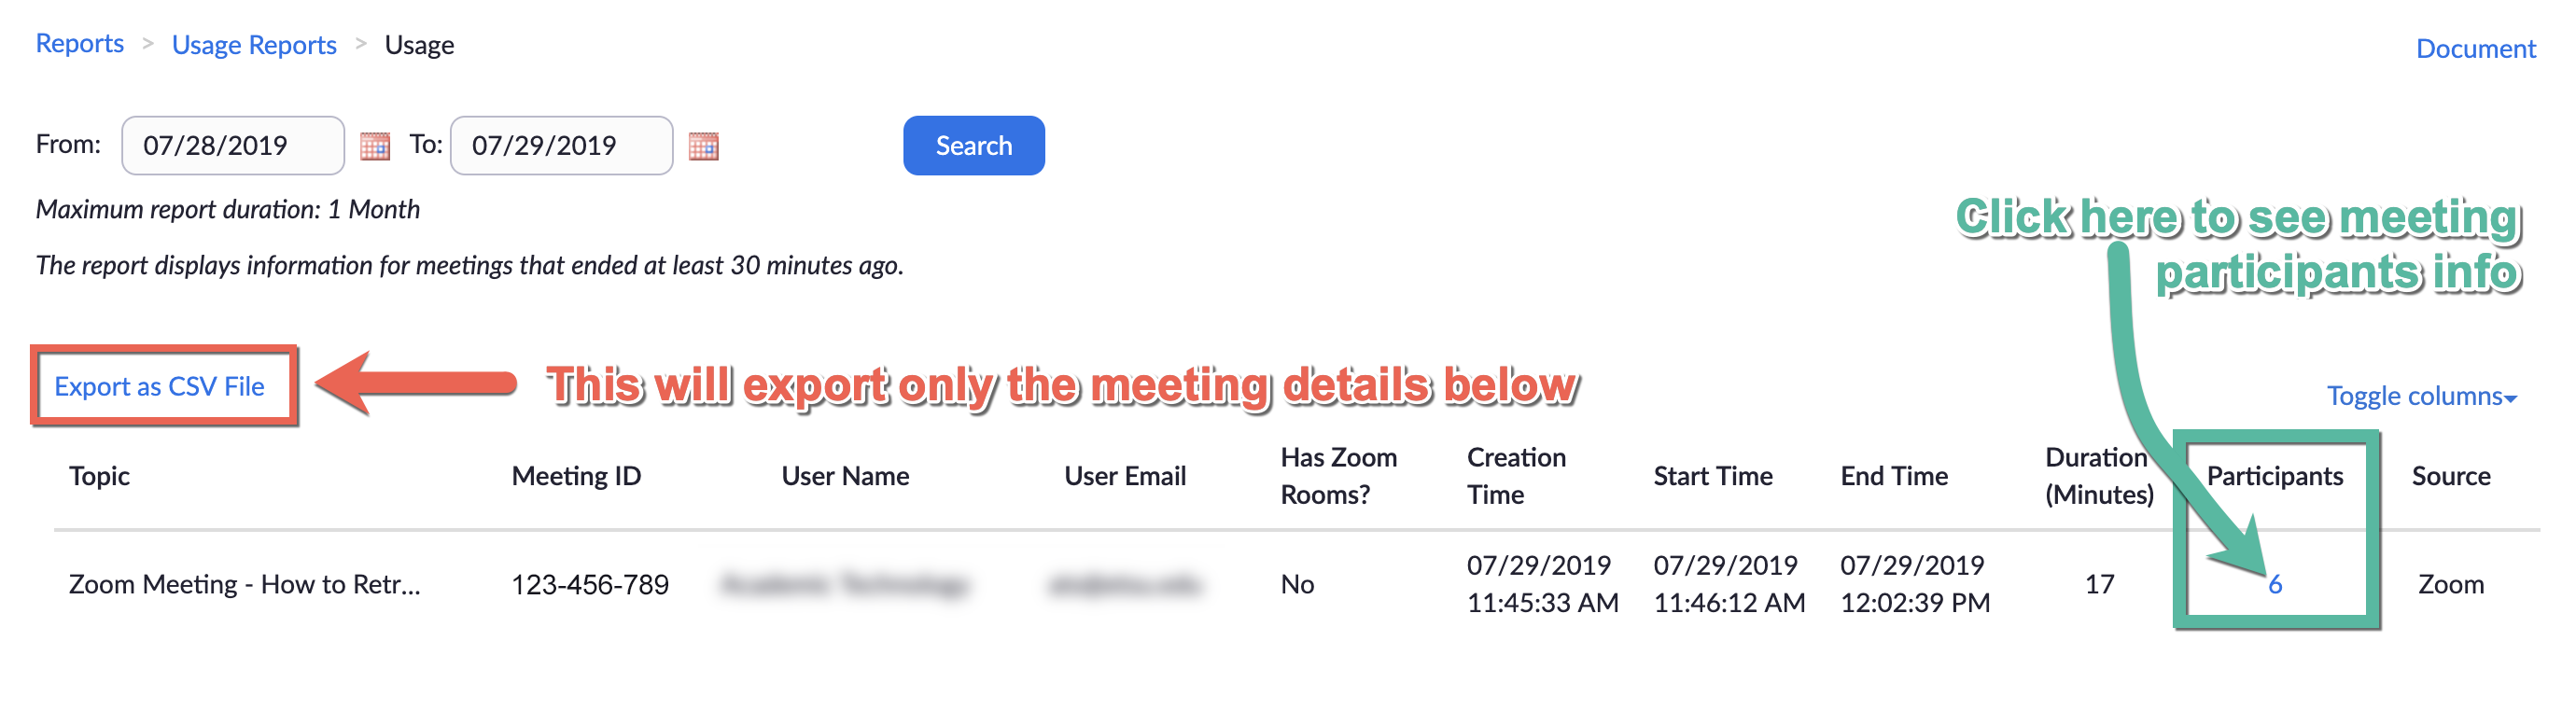Click the Participants column header
Viewport: 2576px width, 711px height.
click(2274, 476)
